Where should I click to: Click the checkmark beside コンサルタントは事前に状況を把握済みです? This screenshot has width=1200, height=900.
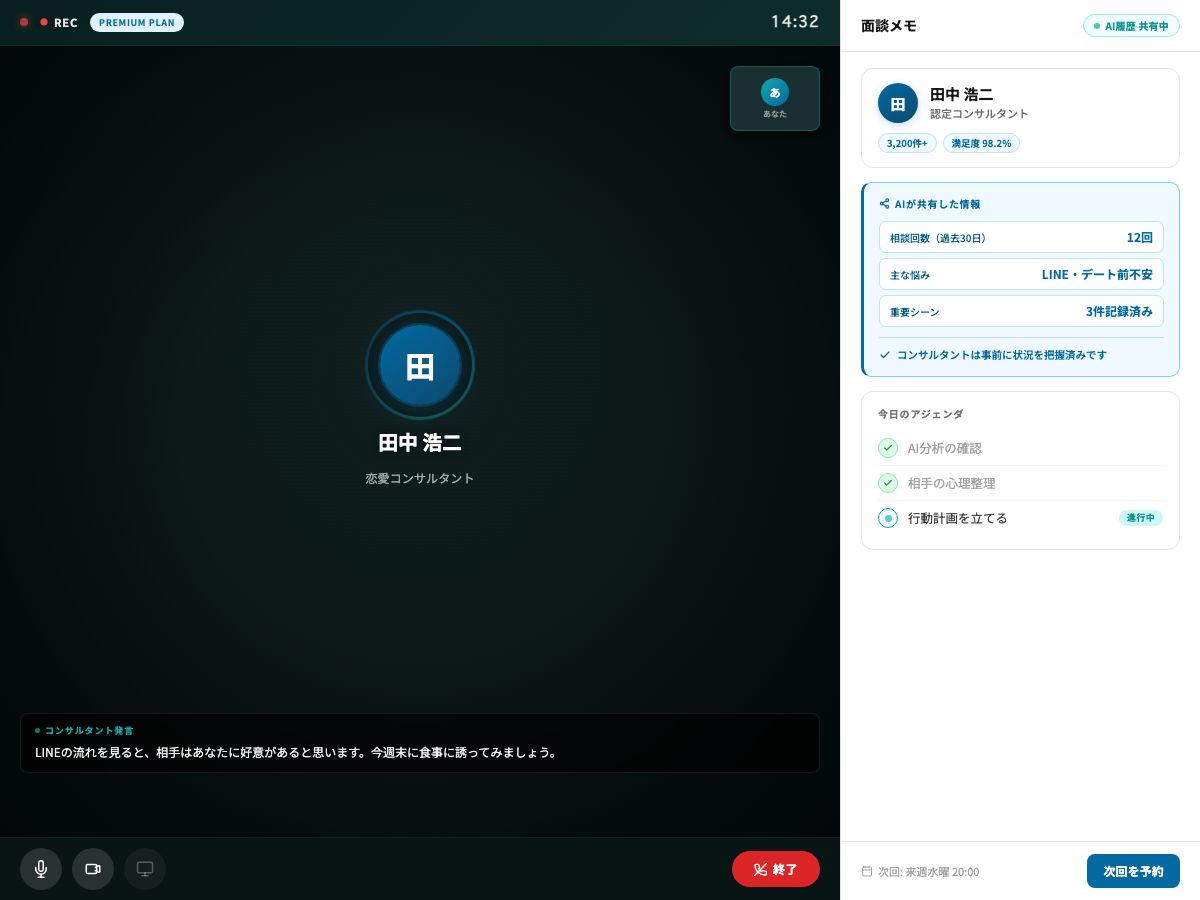pyautogui.click(x=885, y=354)
